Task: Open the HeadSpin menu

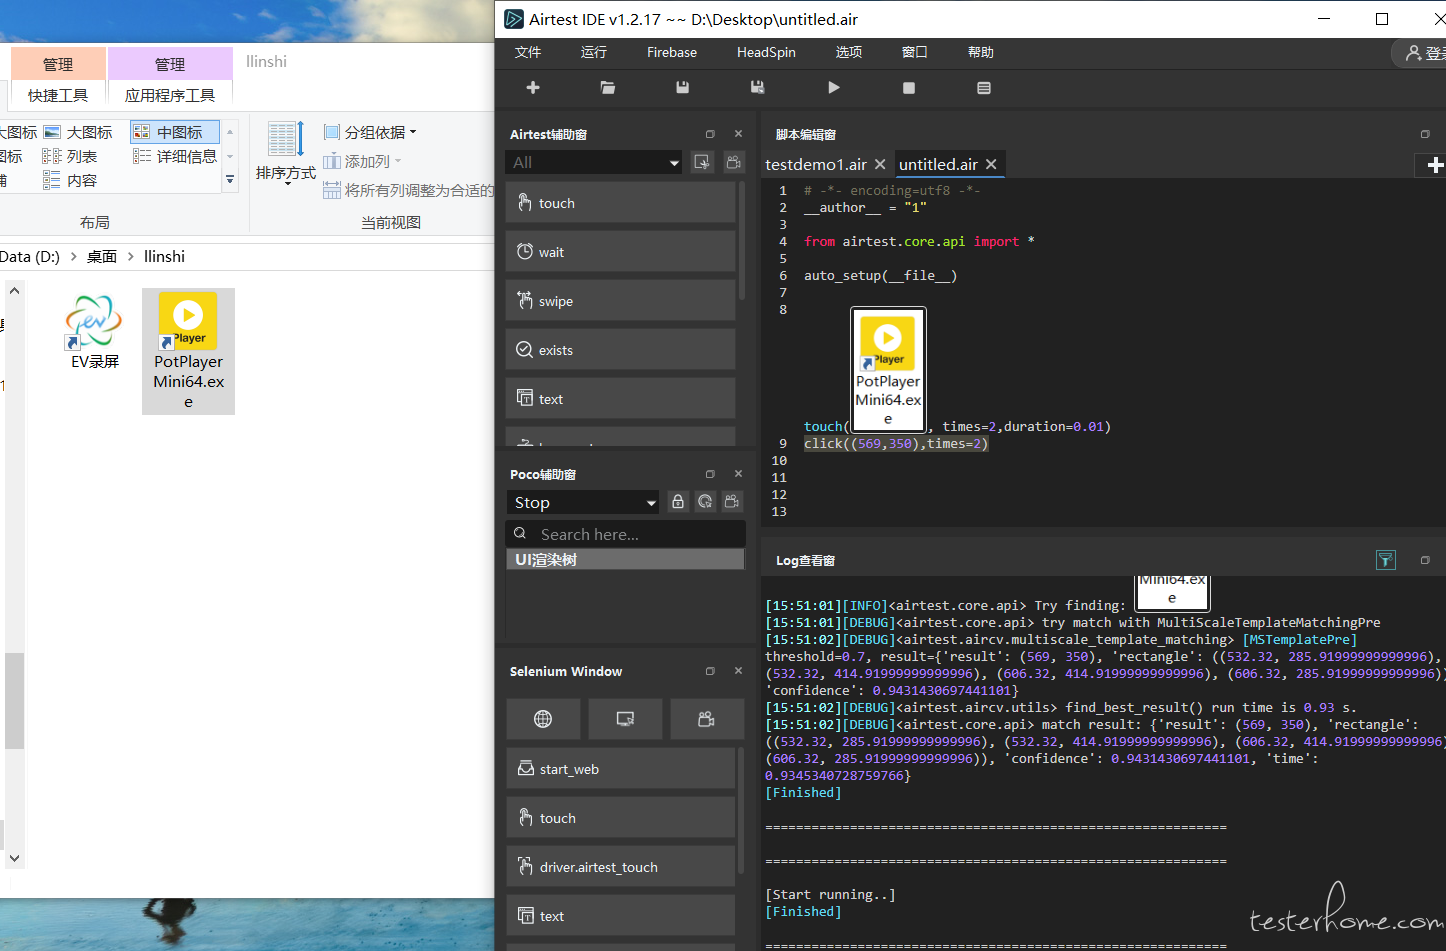Action: 766,52
